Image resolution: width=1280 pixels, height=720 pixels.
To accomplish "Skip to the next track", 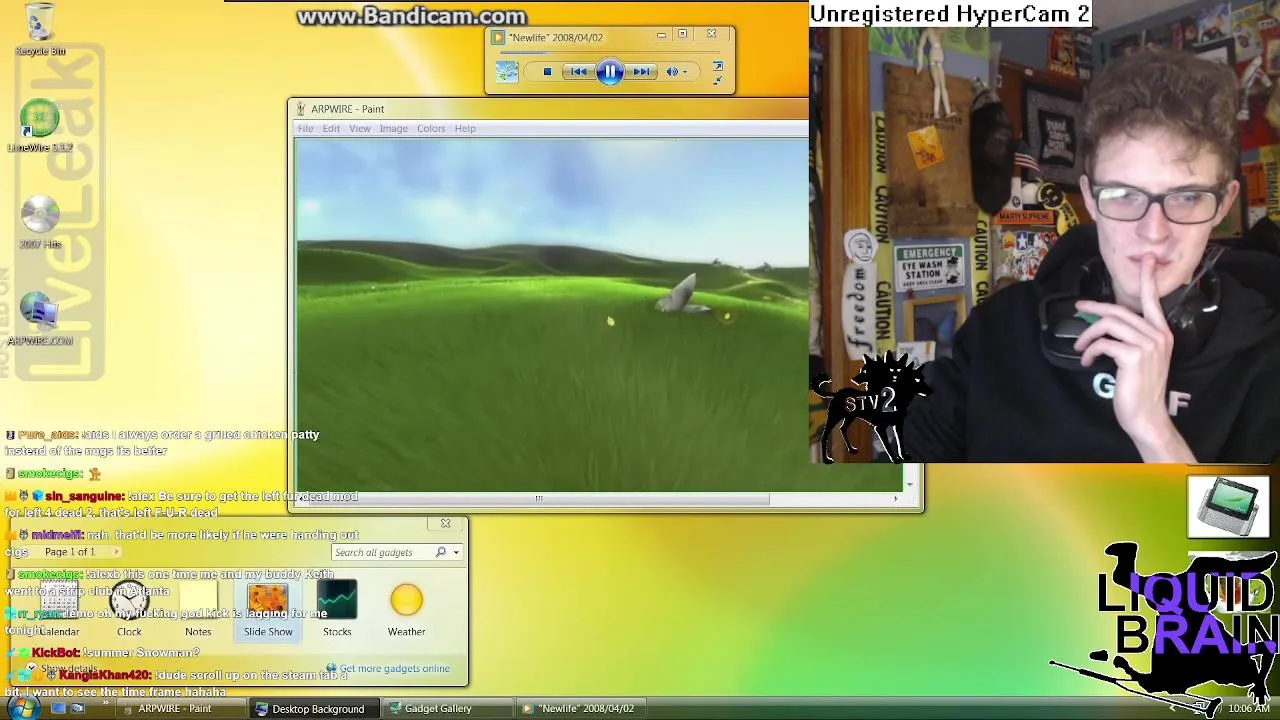I will tap(642, 71).
